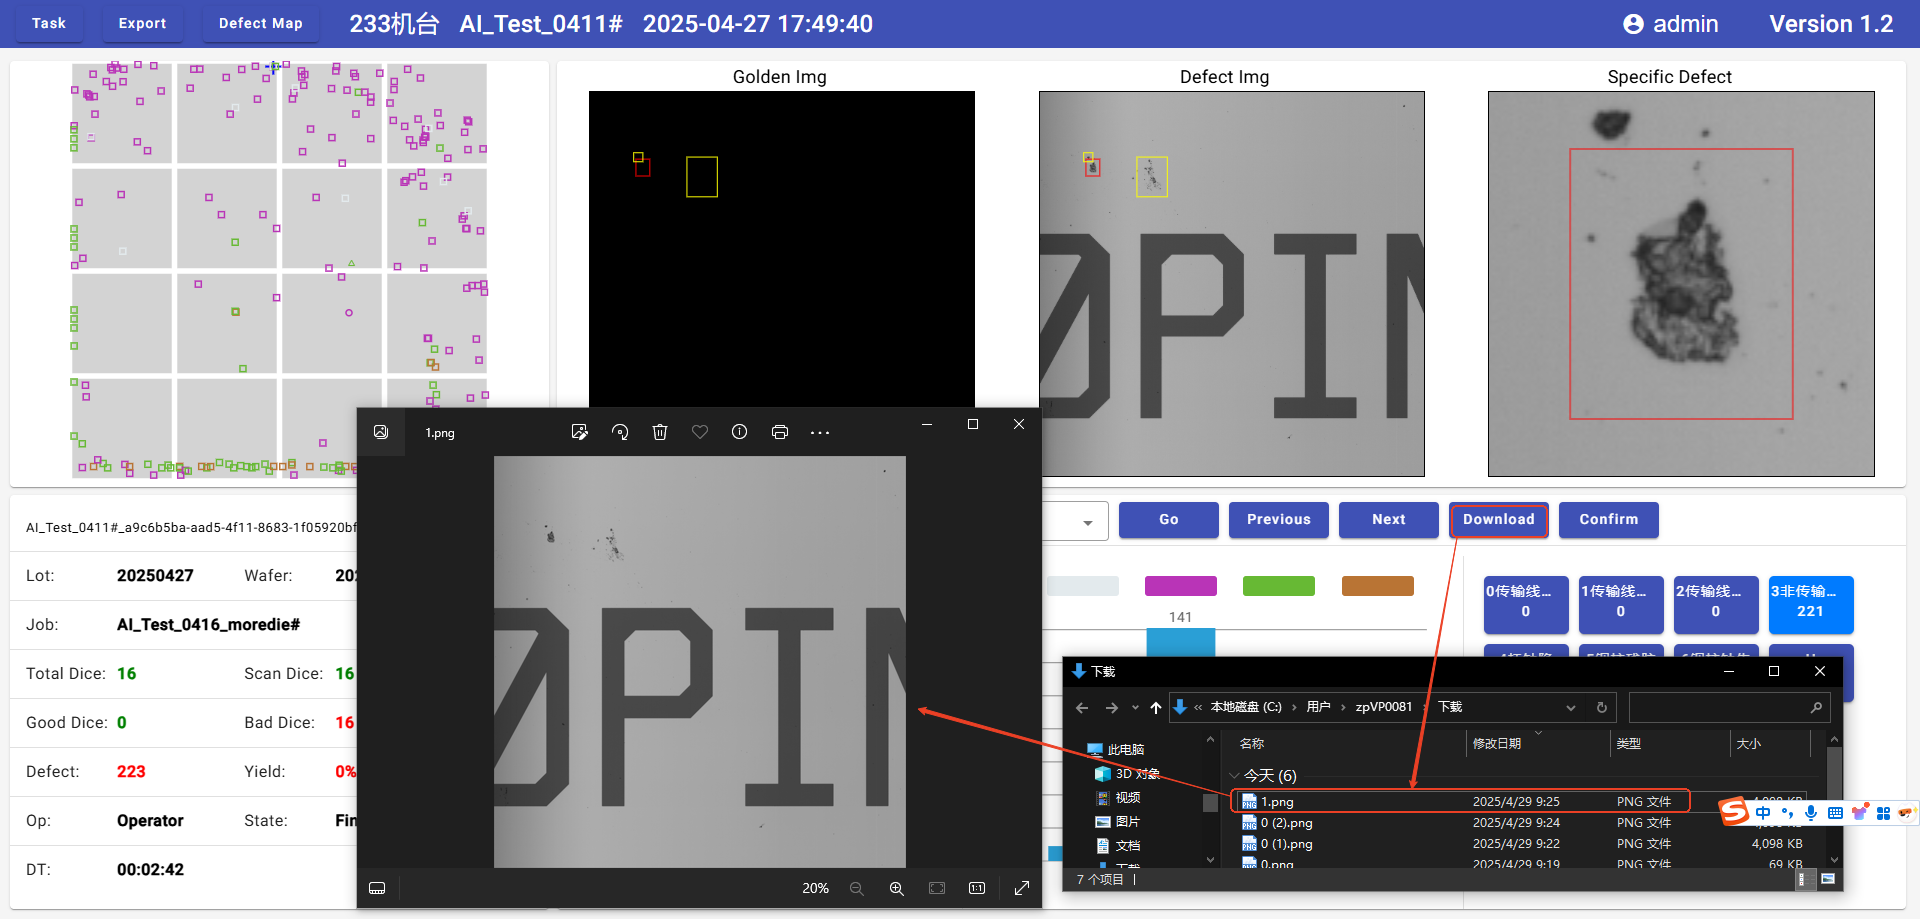Click the admin user account icon

click(x=1633, y=24)
